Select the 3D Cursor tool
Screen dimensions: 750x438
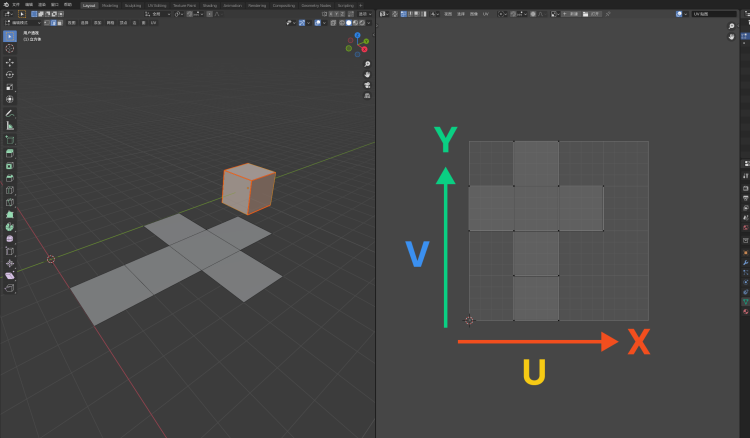click(10, 48)
